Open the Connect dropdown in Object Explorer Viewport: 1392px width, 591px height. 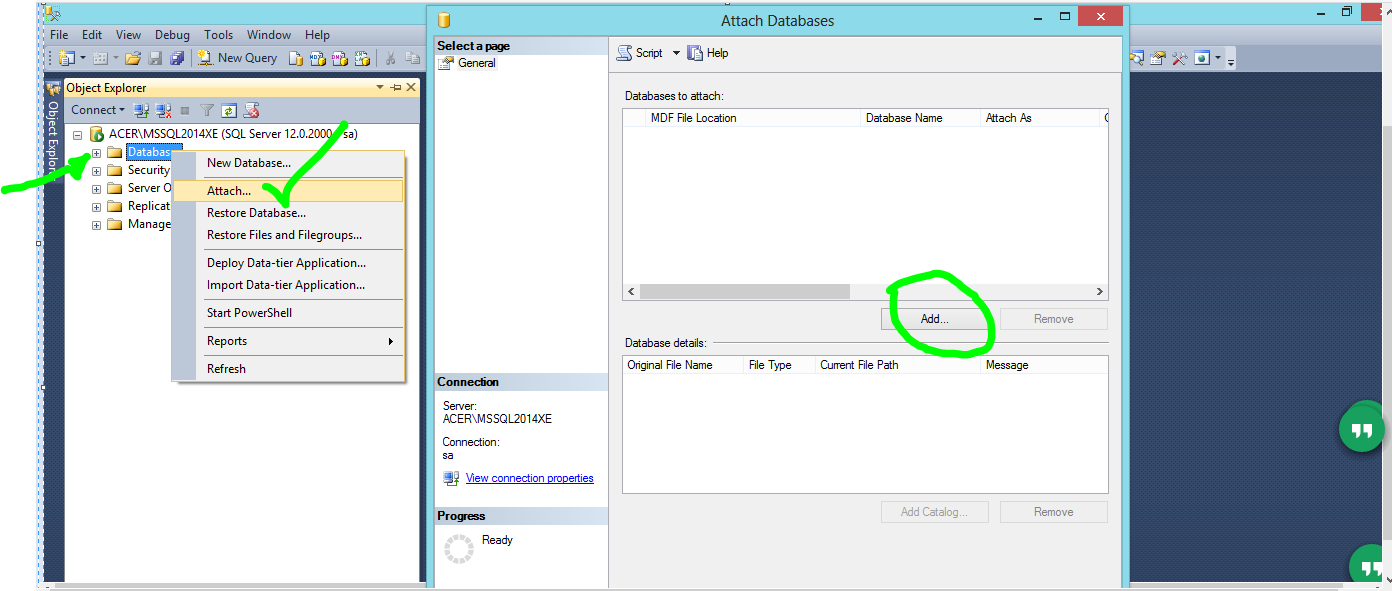coord(98,110)
